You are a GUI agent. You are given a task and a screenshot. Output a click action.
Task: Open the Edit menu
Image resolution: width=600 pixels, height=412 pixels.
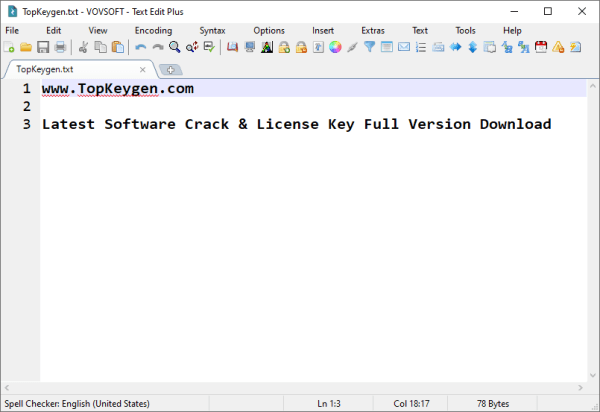pos(54,31)
